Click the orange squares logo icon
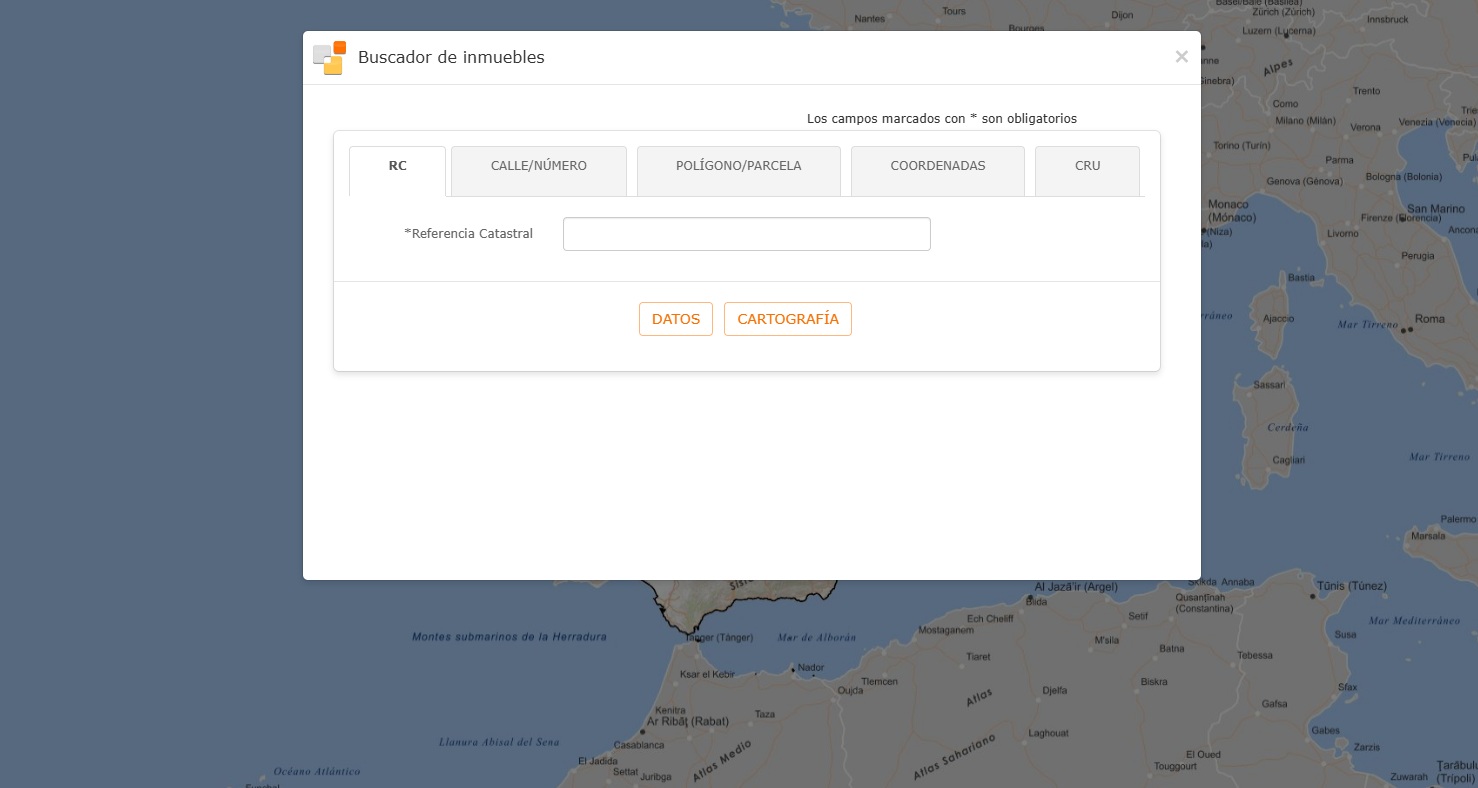 click(x=329, y=58)
